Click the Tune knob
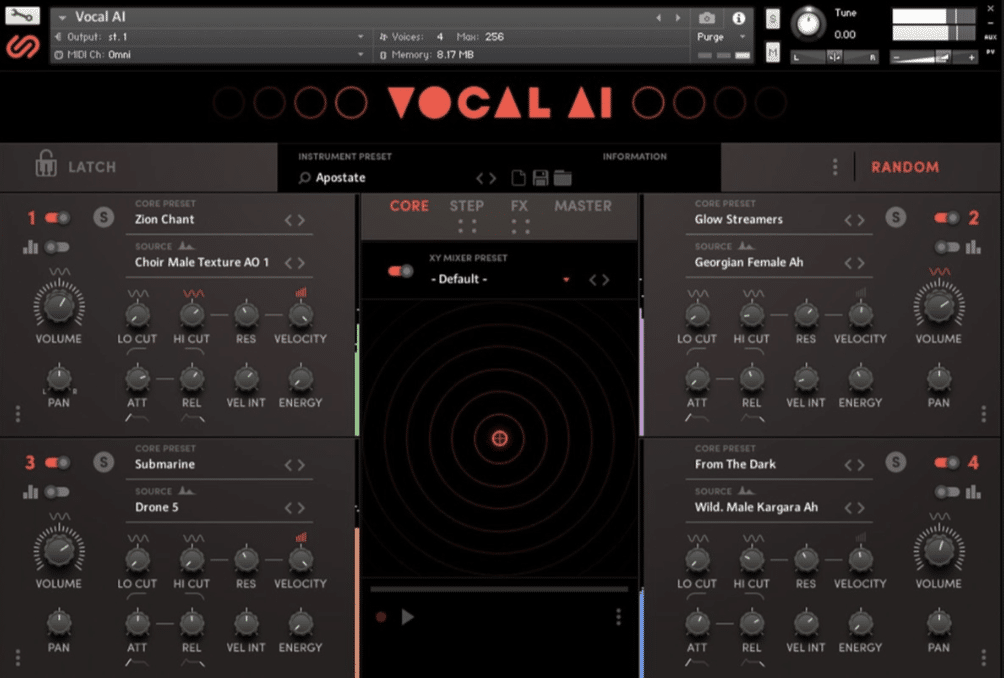The width and height of the screenshot is (1004, 678). click(x=808, y=24)
